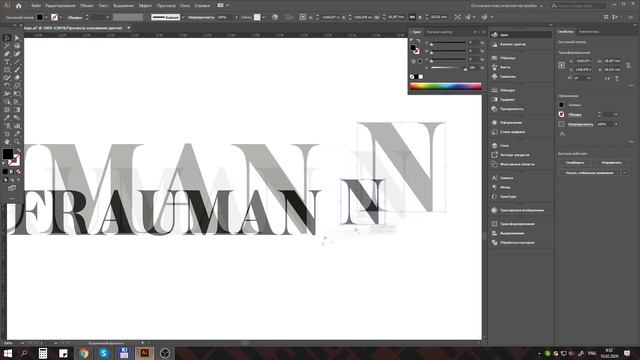Click Обводка label in control bar
Image resolution: width=640 pixels, height=360 pixels.
pyautogui.click(x=75, y=18)
